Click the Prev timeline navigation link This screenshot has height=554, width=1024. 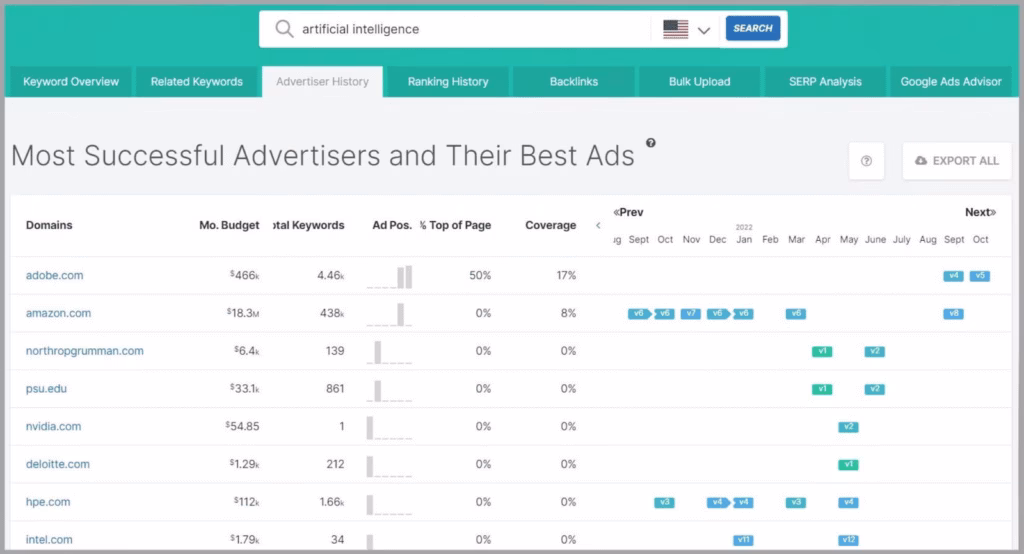click(628, 212)
